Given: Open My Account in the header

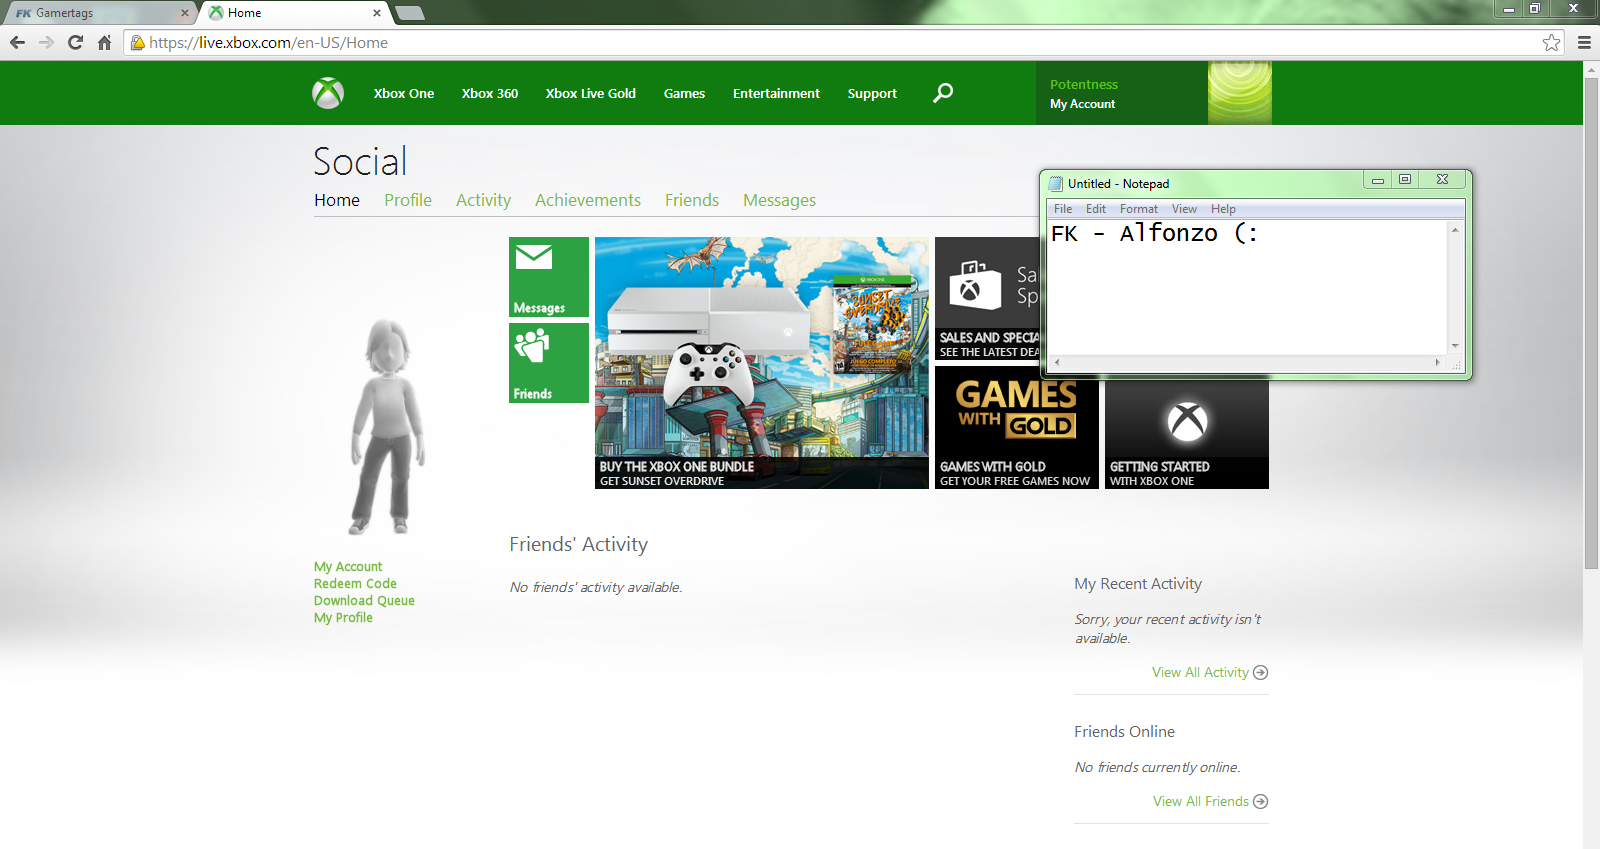Looking at the screenshot, I should coord(1082,104).
